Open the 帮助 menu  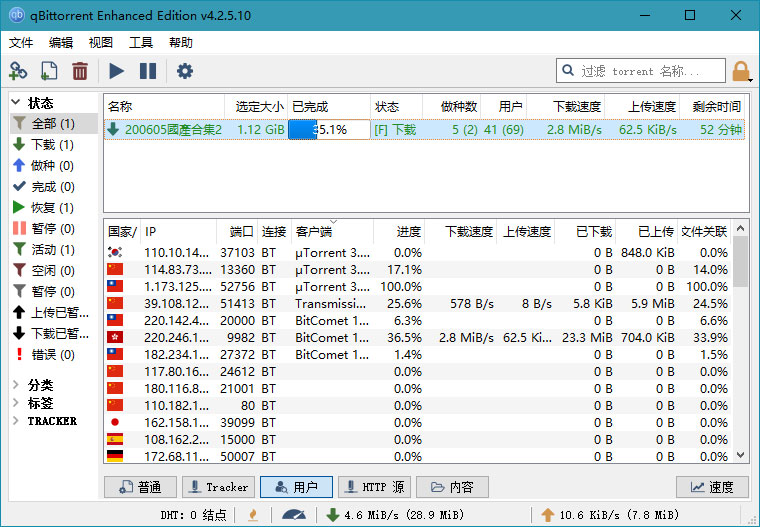point(181,43)
